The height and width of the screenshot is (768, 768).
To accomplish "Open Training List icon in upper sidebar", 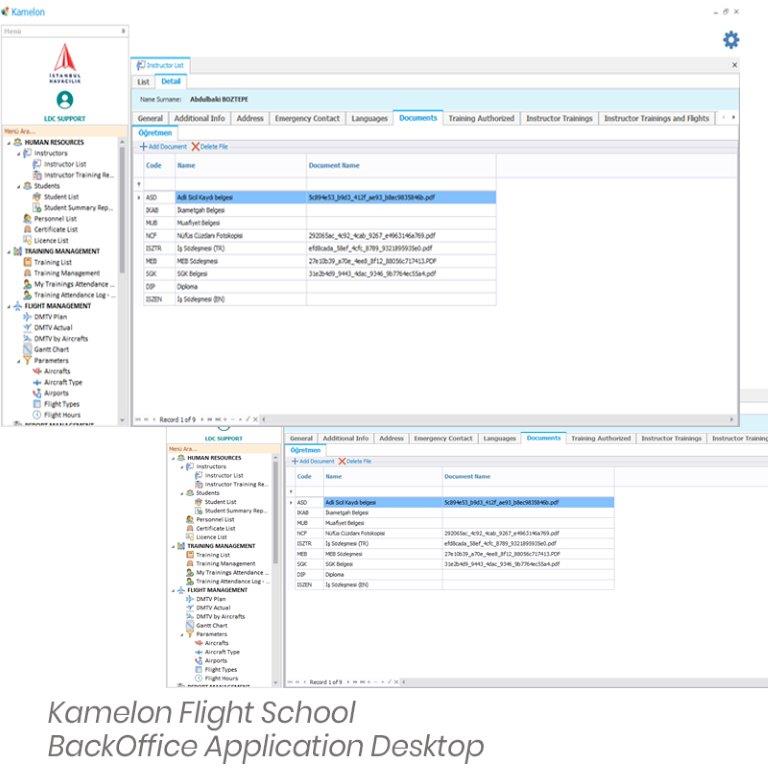I will pos(27,262).
